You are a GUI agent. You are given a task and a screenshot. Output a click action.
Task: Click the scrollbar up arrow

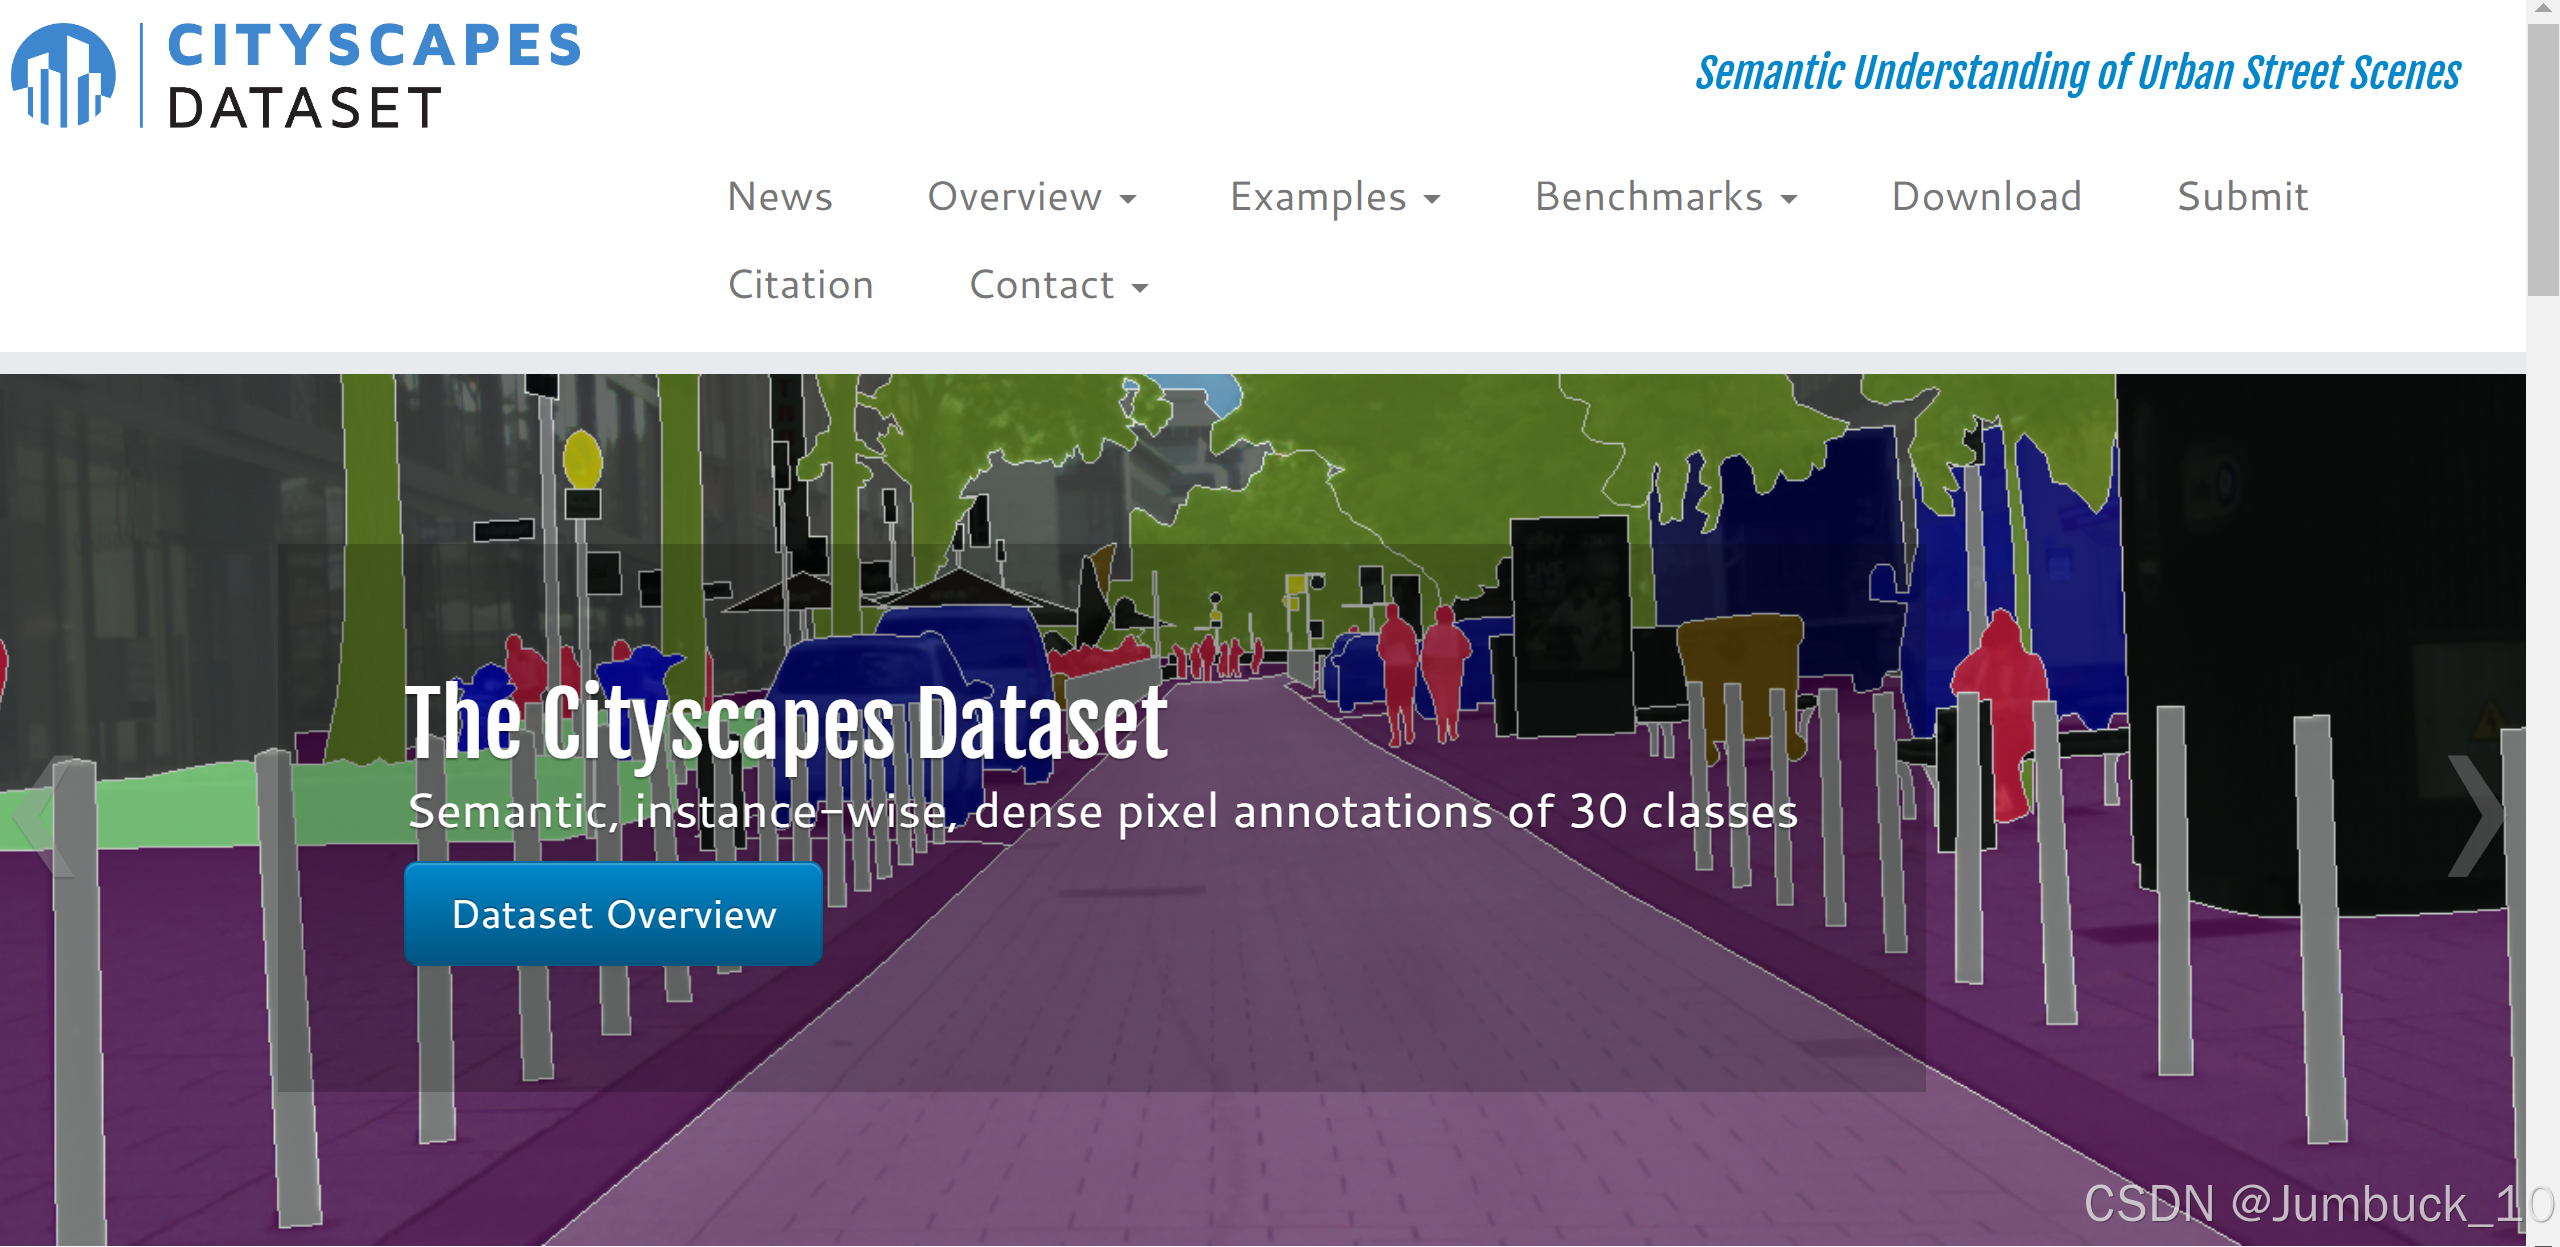2542,9
